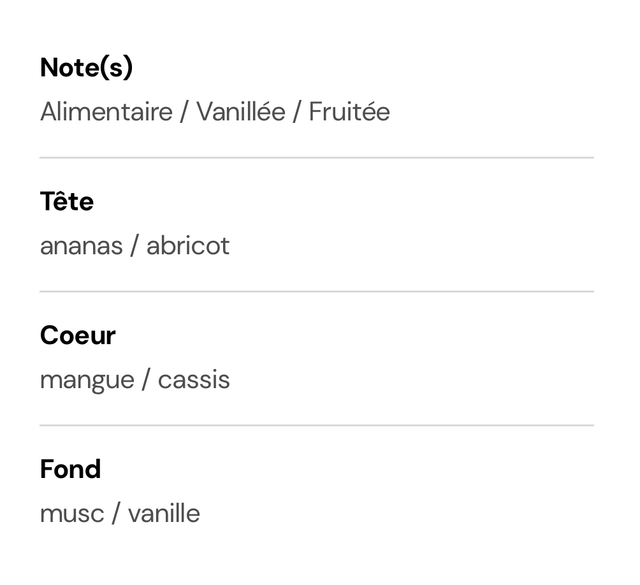
Task: Select the ananas top note
Action: (82, 246)
